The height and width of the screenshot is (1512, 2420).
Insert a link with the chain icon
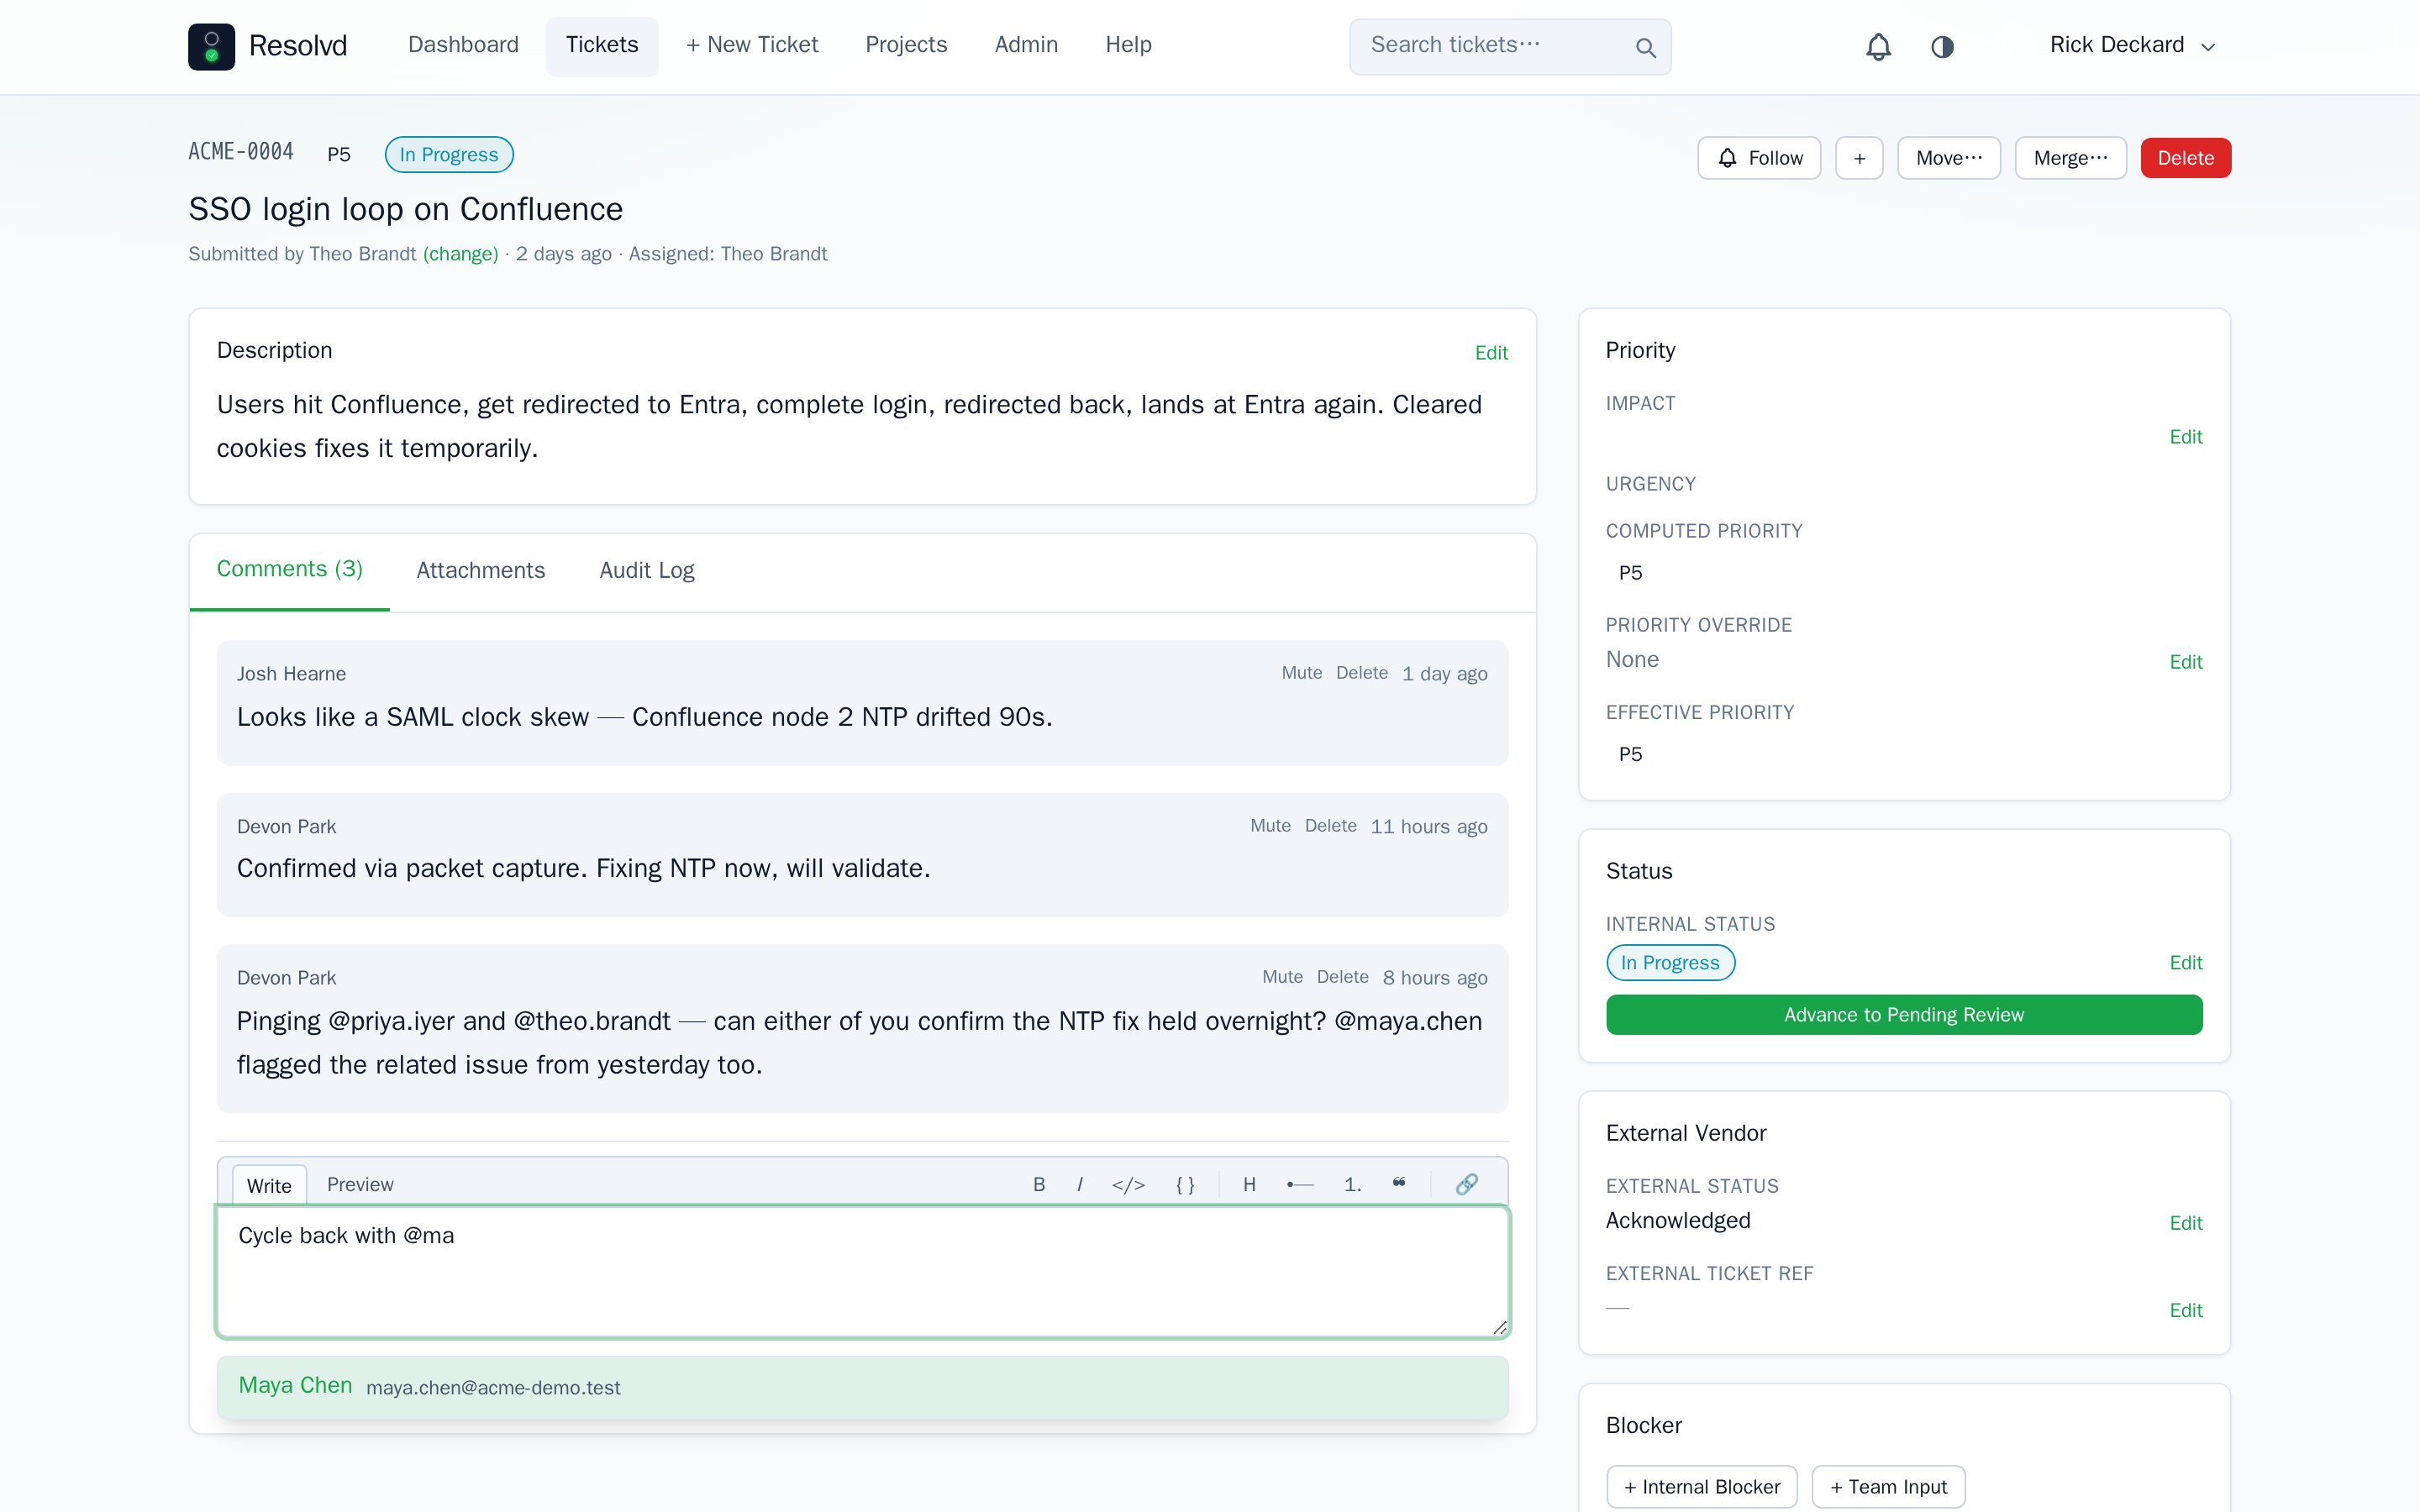[1466, 1184]
